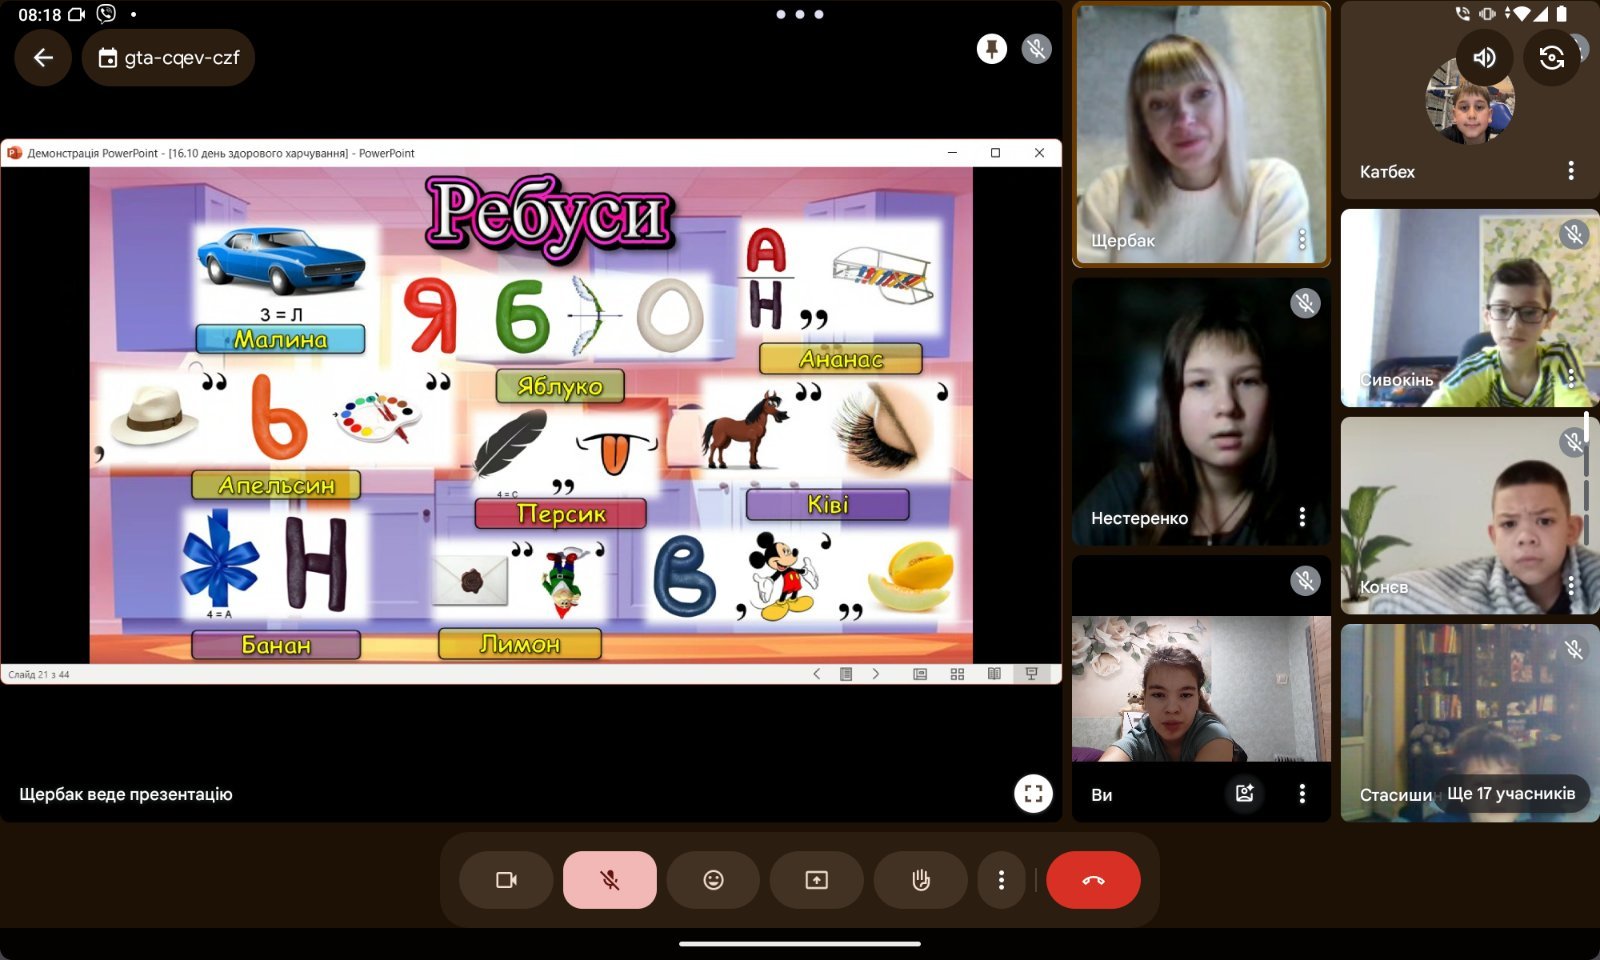
Task: Select Конєв participant video tile
Action: 1468,516
